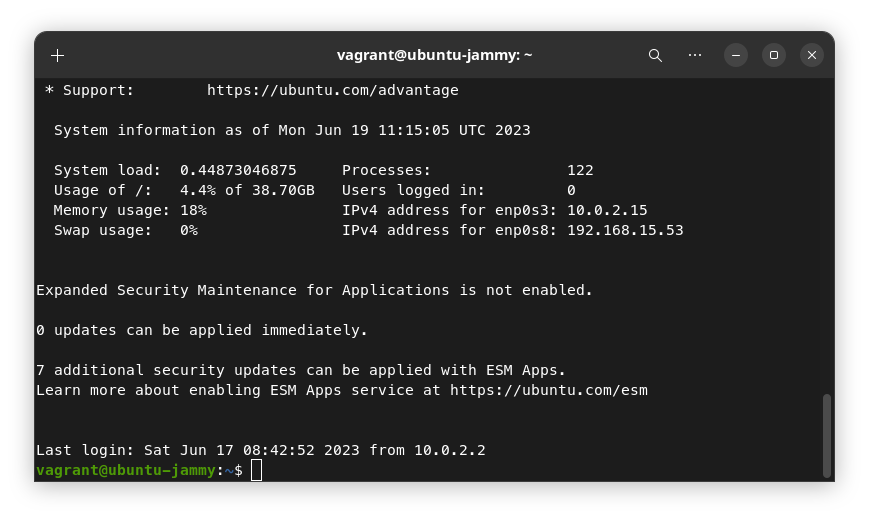Click the green vagrant@ubuntu-jammy prompt text
The height and width of the screenshot is (519, 869).
coord(125,470)
